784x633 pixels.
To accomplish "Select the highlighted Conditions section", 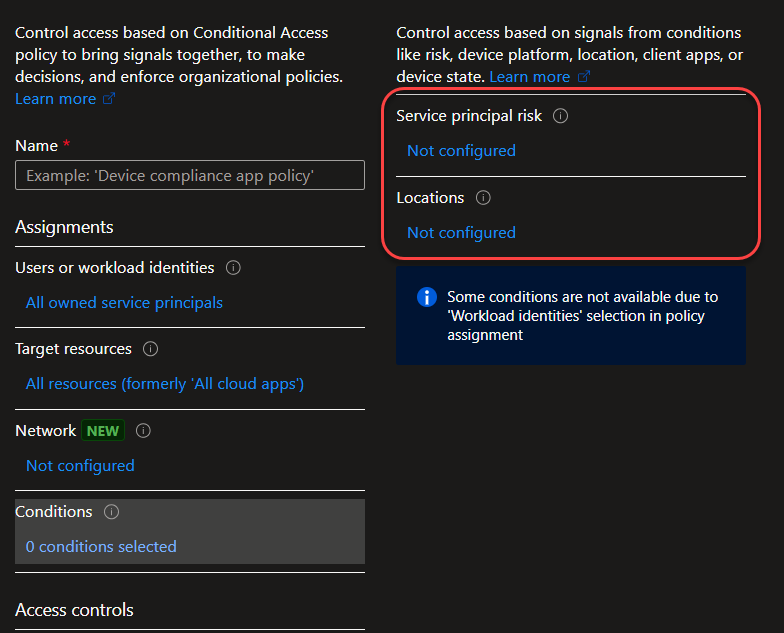I will pos(190,532).
